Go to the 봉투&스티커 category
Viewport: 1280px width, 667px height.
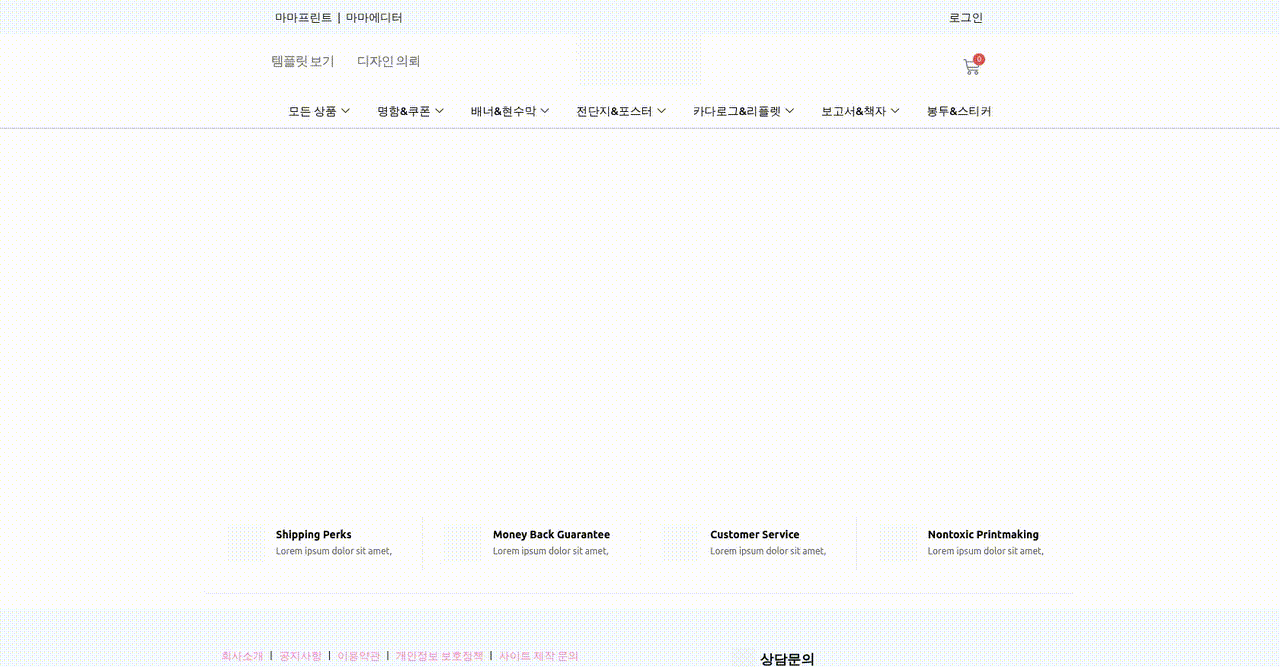pyautogui.click(x=959, y=111)
